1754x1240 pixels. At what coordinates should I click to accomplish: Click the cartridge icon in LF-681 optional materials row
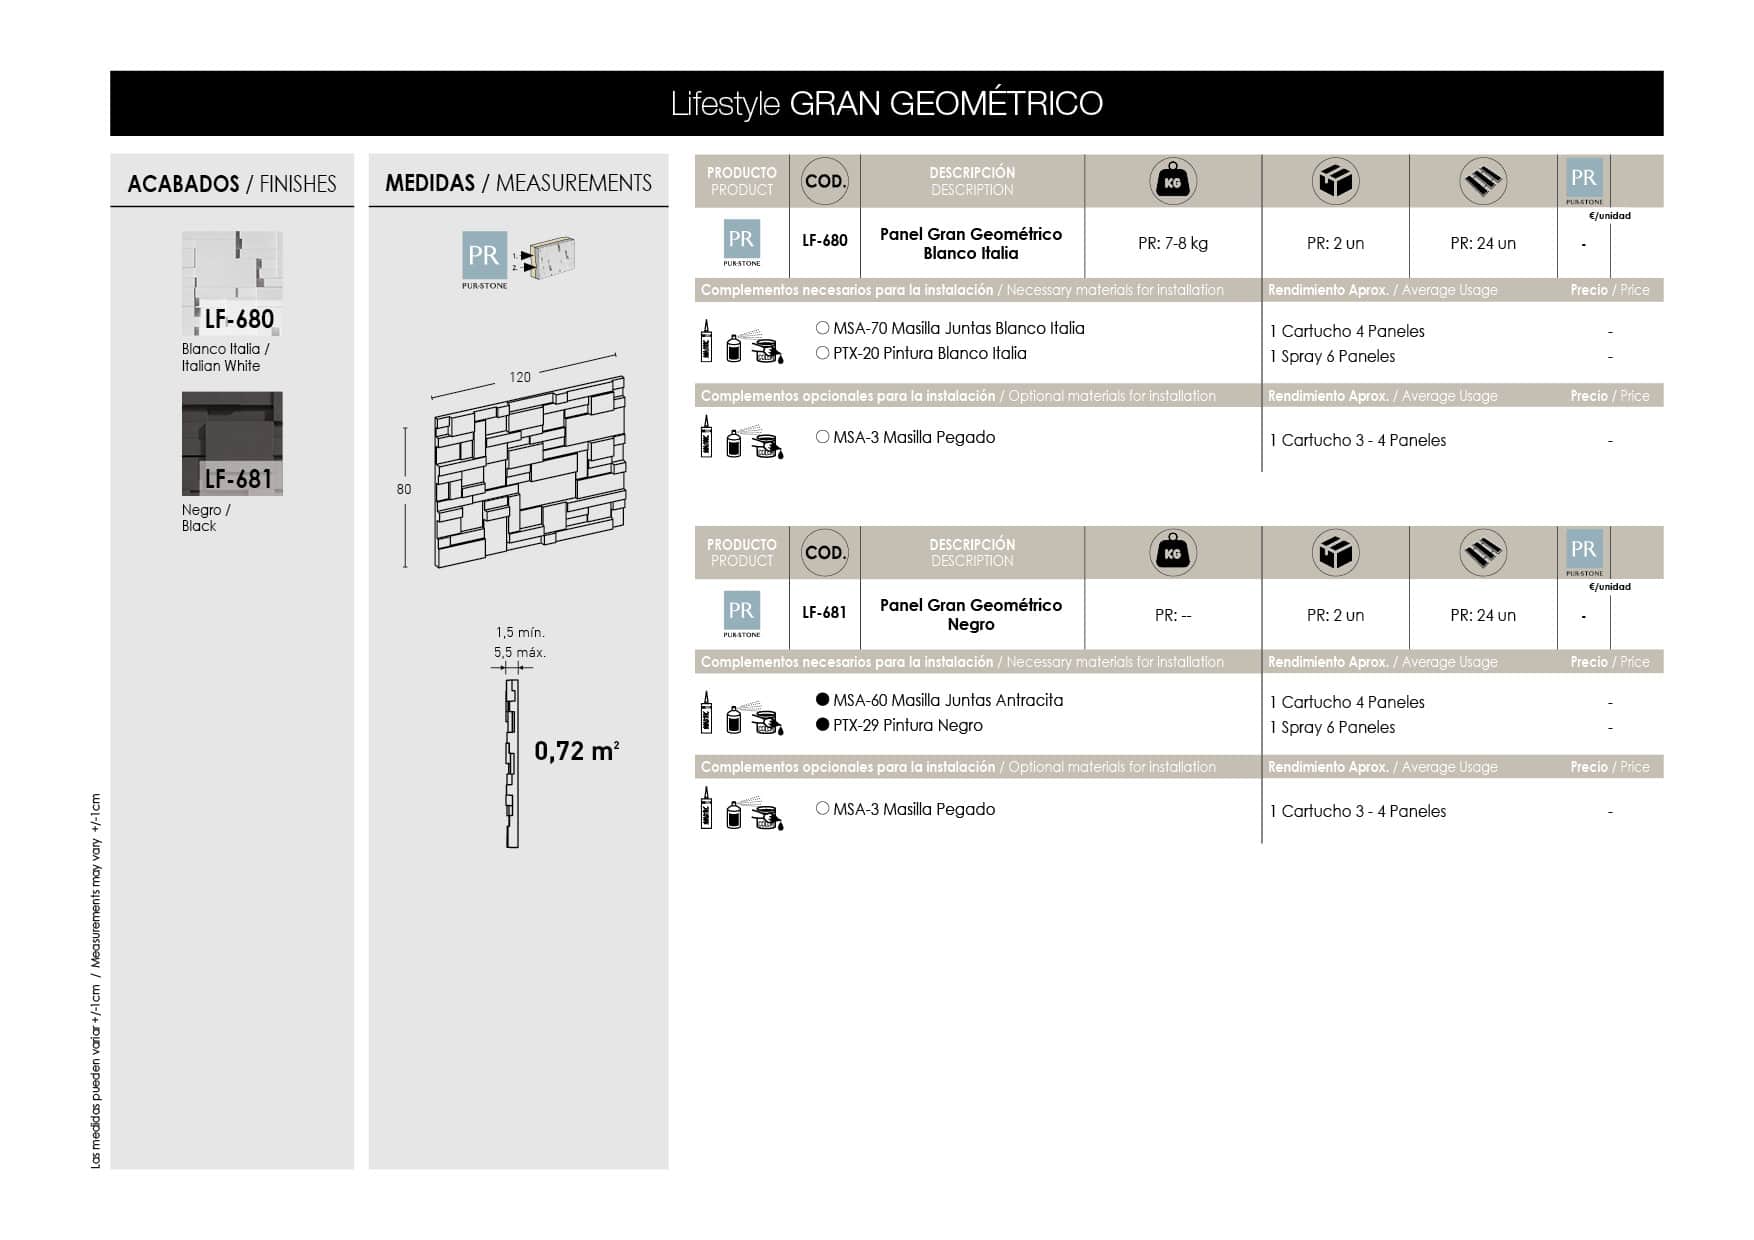706,808
